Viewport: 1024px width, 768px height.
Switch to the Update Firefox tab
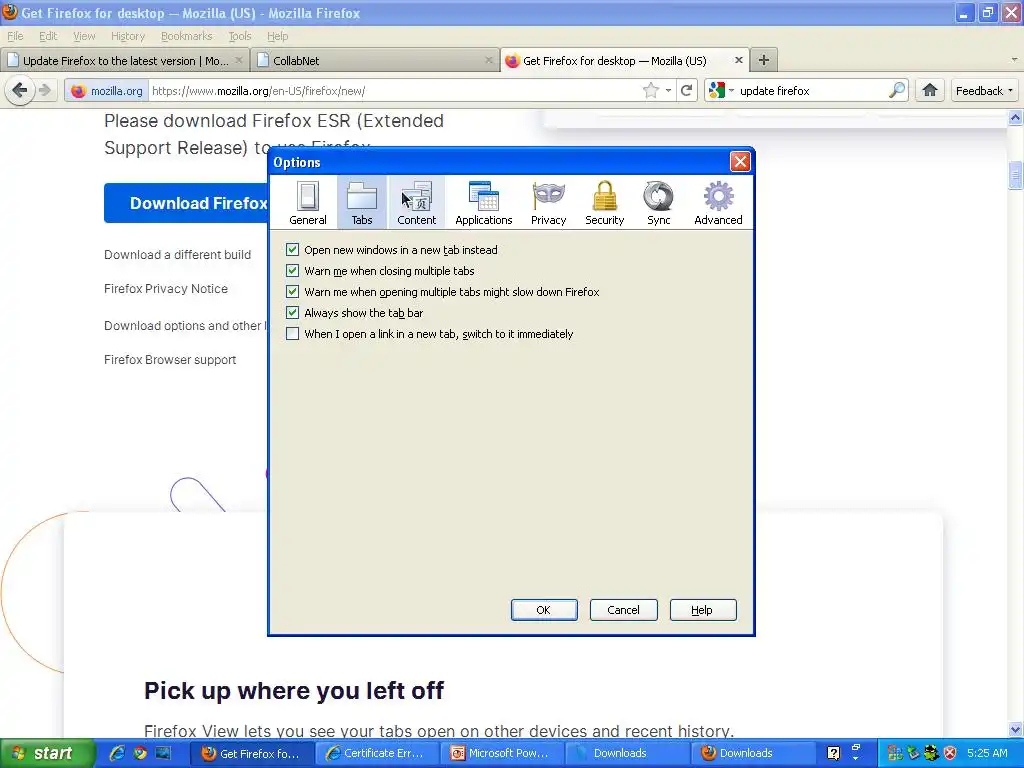[124, 60]
